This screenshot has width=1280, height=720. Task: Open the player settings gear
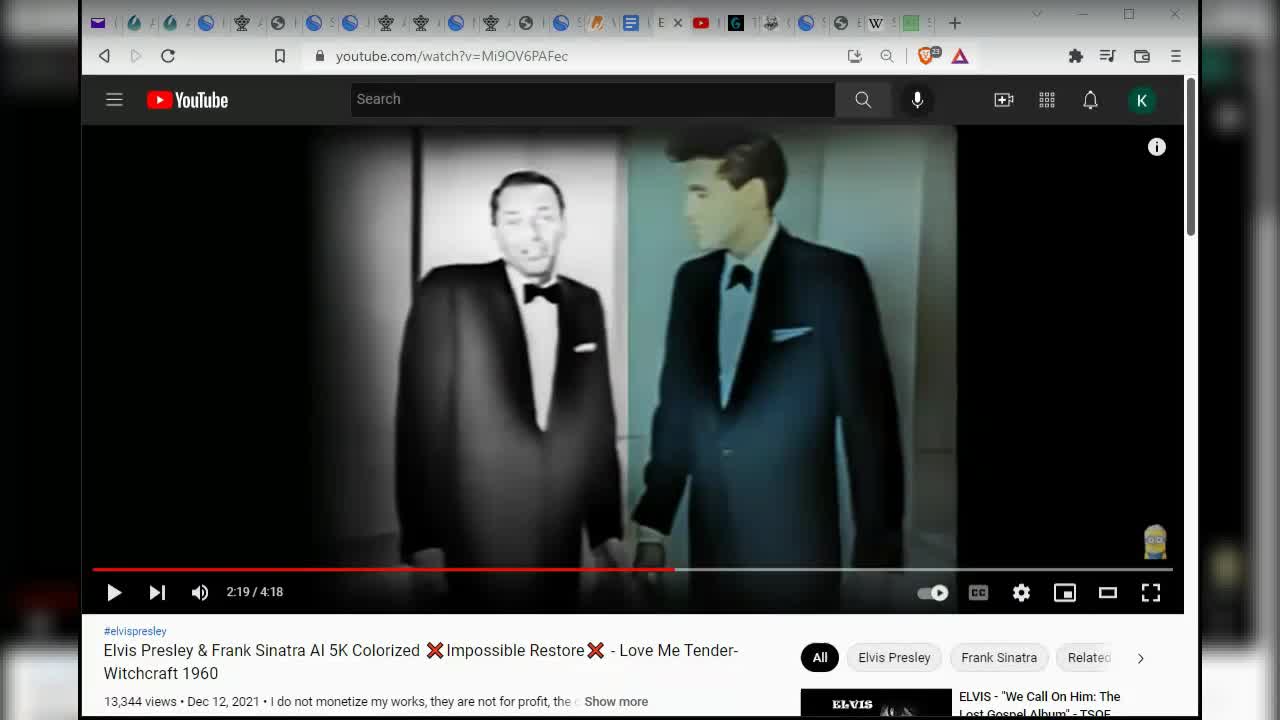[x=1021, y=592]
